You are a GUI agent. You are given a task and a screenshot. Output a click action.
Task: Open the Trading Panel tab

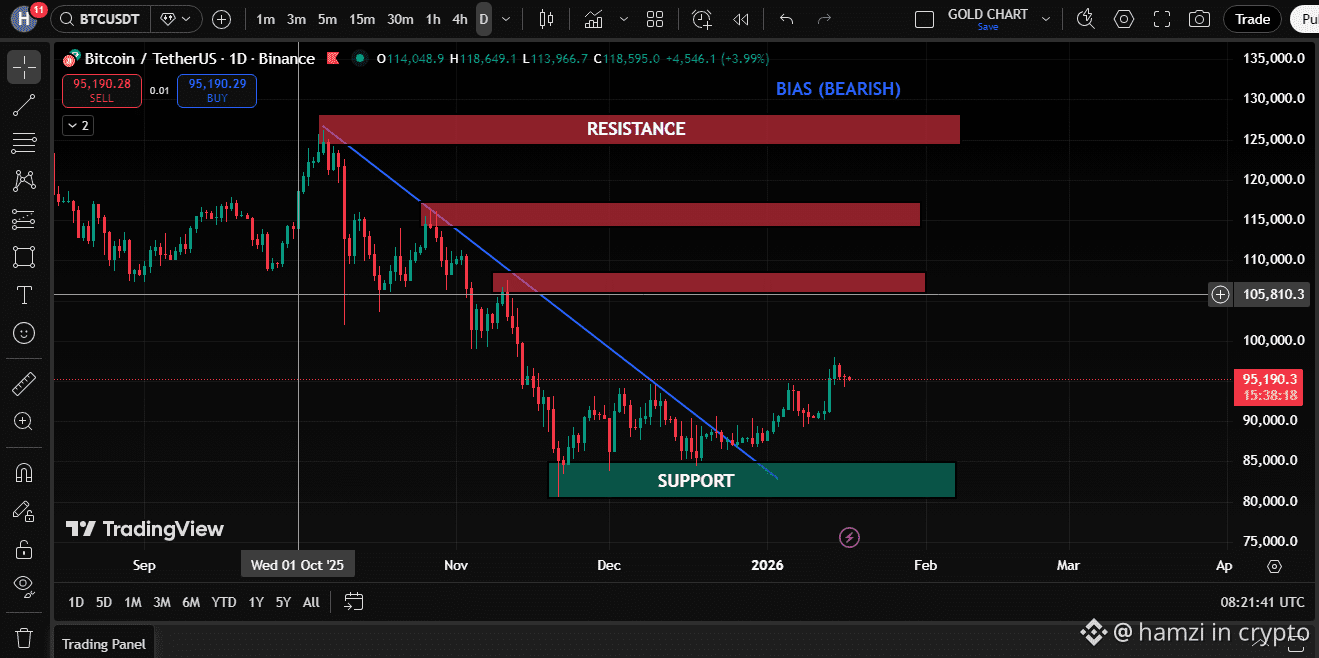tap(104, 644)
